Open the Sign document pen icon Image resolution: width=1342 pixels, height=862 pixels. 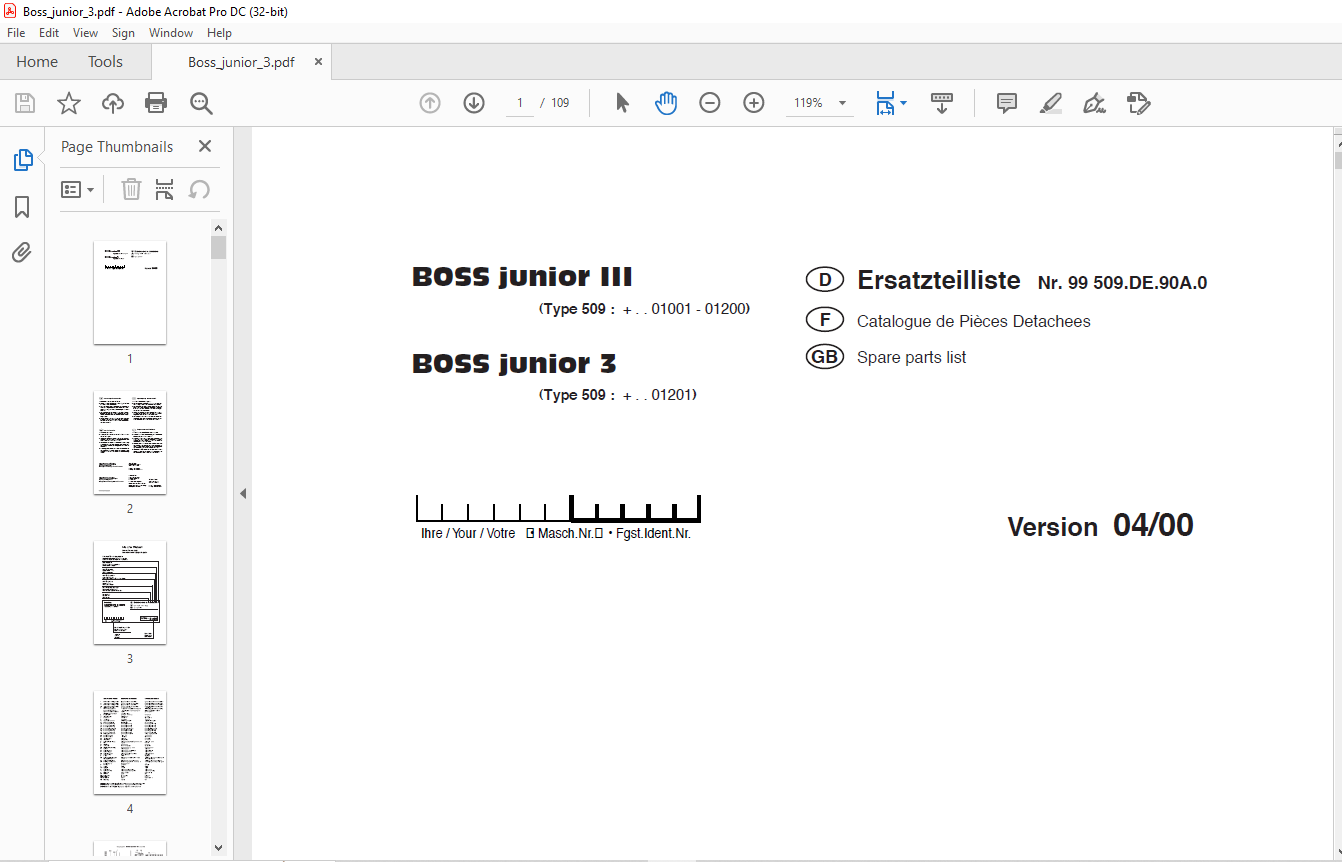tap(1094, 103)
